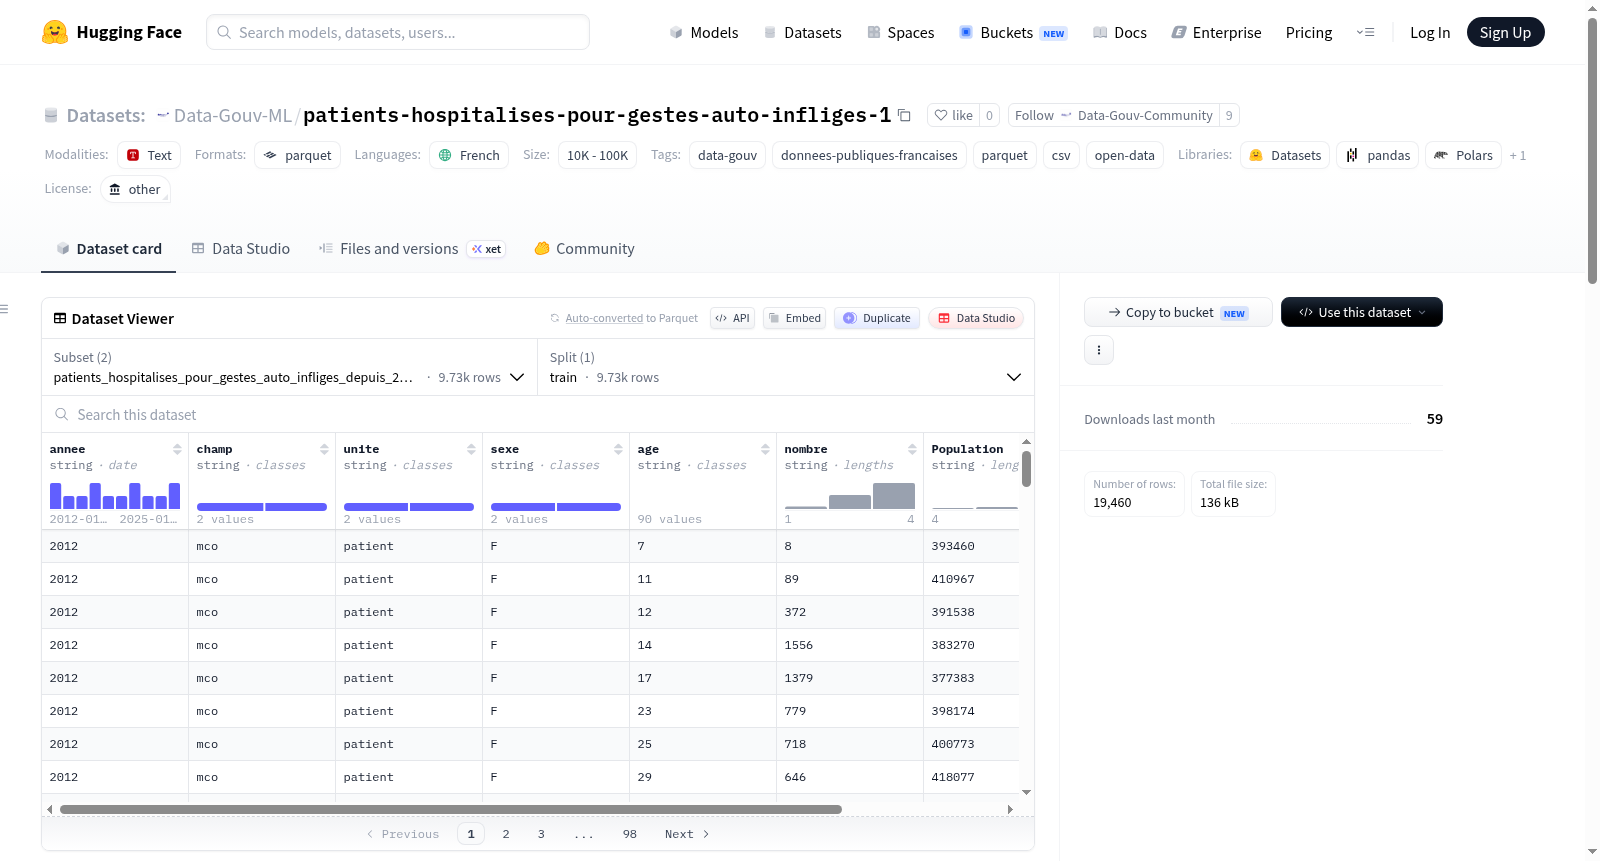Image resolution: width=1600 pixels, height=861 pixels.
Task: Open the Split train dropdown
Action: (786, 367)
